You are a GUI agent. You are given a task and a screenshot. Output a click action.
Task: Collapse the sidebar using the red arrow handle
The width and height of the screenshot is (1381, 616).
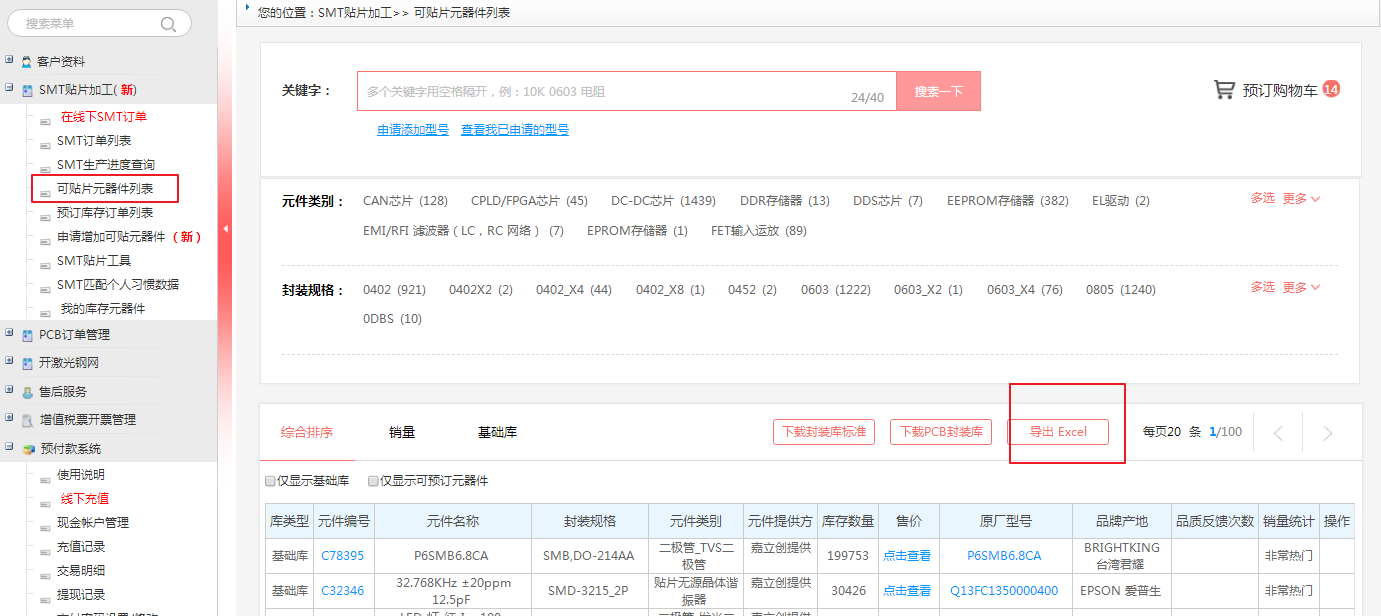click(x=225, y=229)
